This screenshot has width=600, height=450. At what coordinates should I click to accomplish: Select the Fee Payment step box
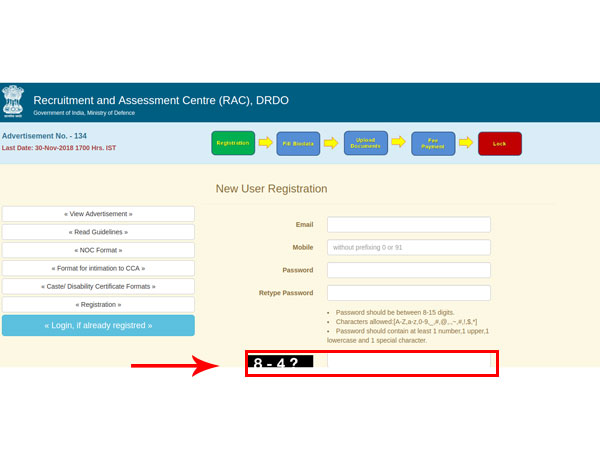[x=433, y=144]
